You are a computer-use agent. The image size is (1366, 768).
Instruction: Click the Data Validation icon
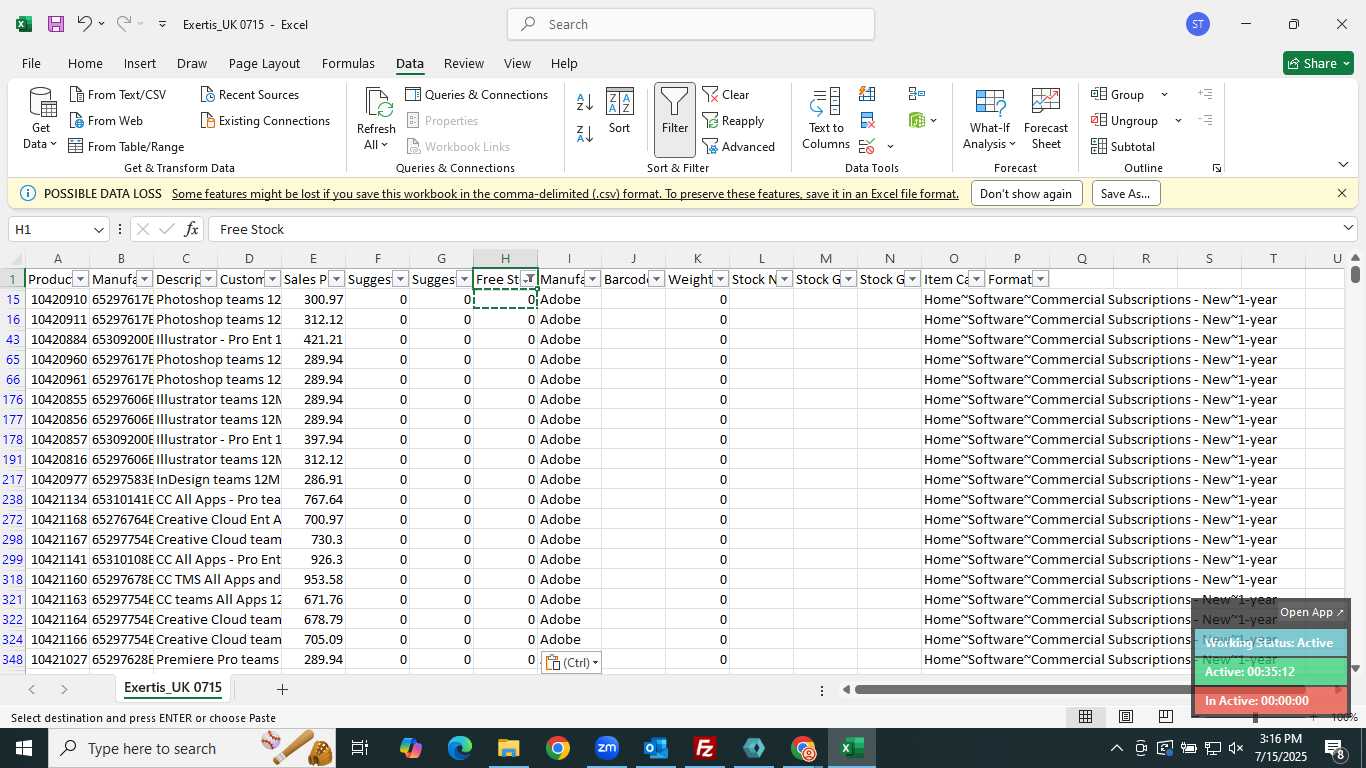[867, 146]
